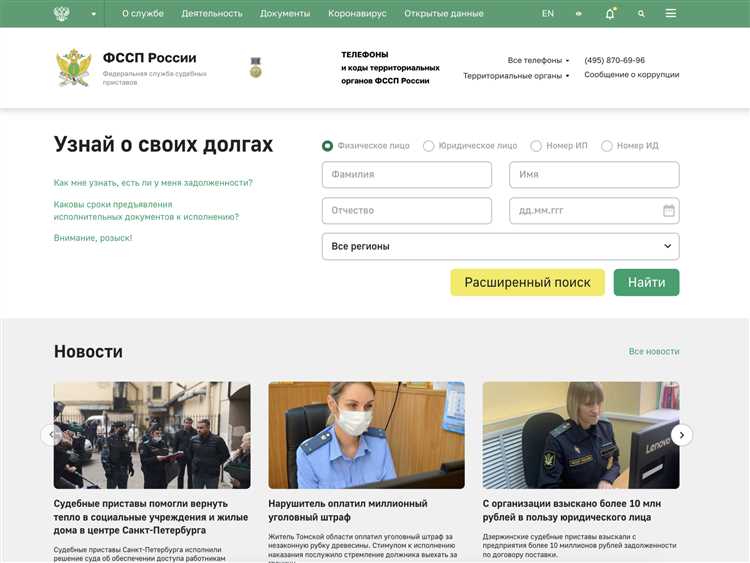750x563 pixels.
Task: Expand the arrow next to the navbar emblem
Action: coord(94,14)
